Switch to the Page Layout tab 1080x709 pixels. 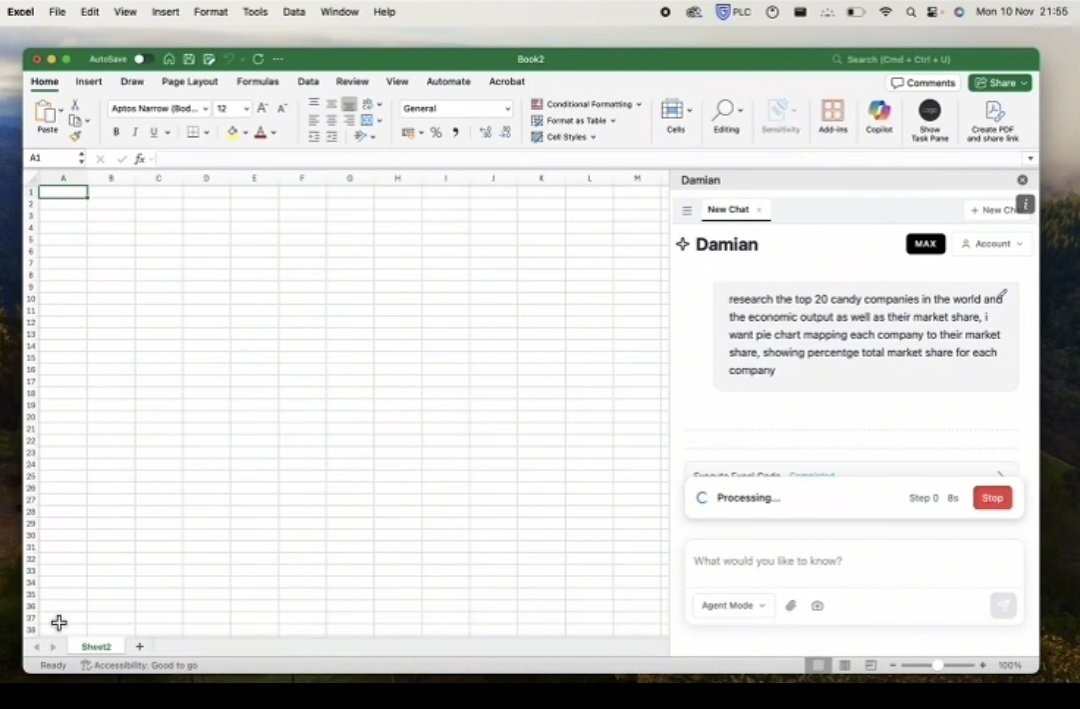point(189,81)
